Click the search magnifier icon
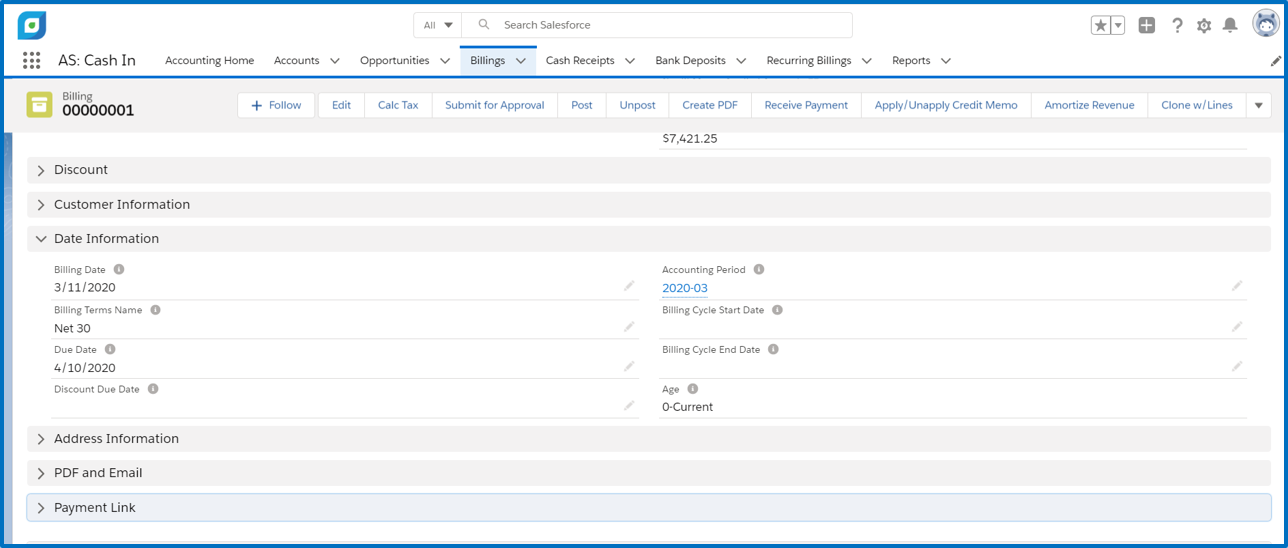Image resolution: width=1288 pixels, height=548 pixels. pyautogui.click(x=484, y=25)
